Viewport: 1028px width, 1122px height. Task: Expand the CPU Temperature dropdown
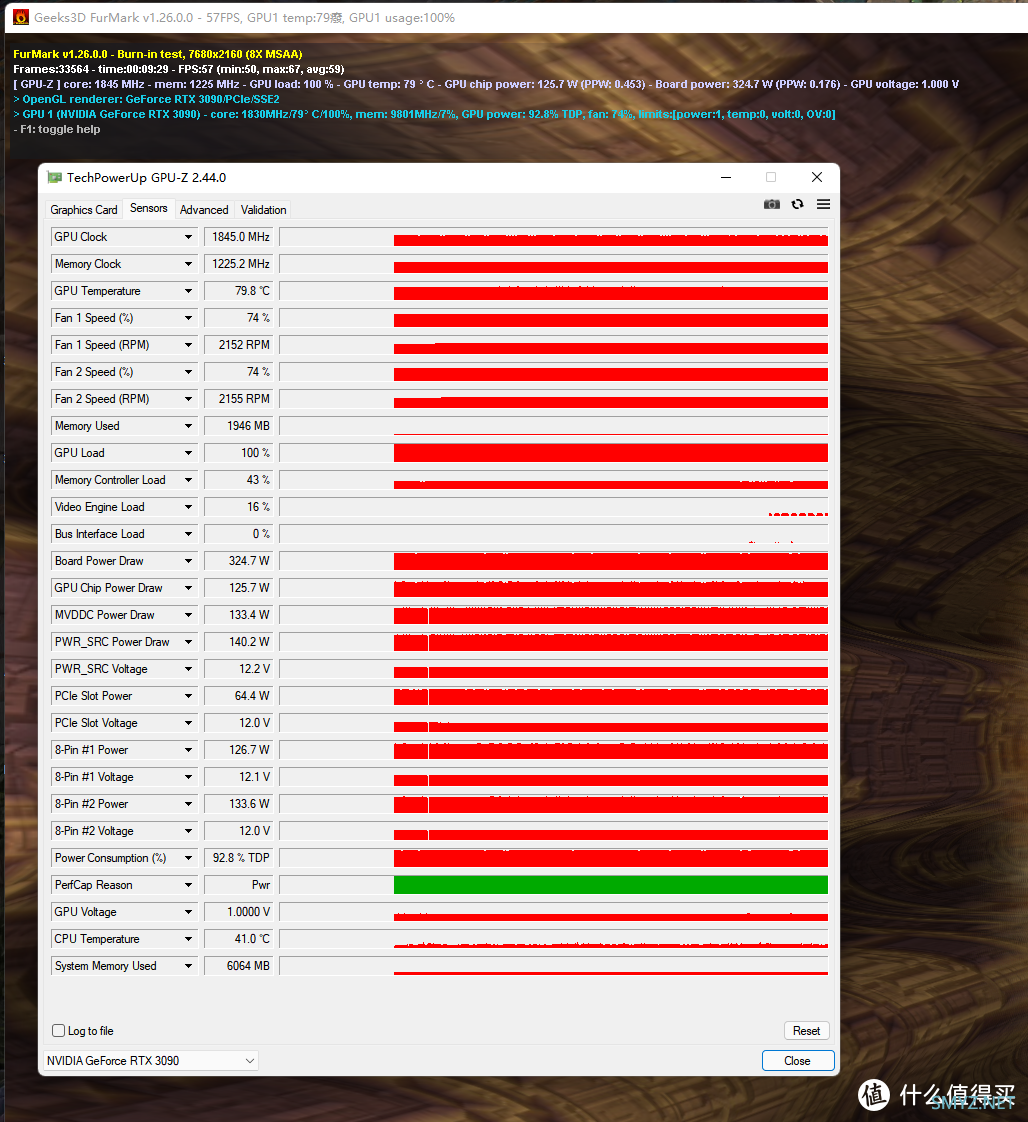pos(188,939)
